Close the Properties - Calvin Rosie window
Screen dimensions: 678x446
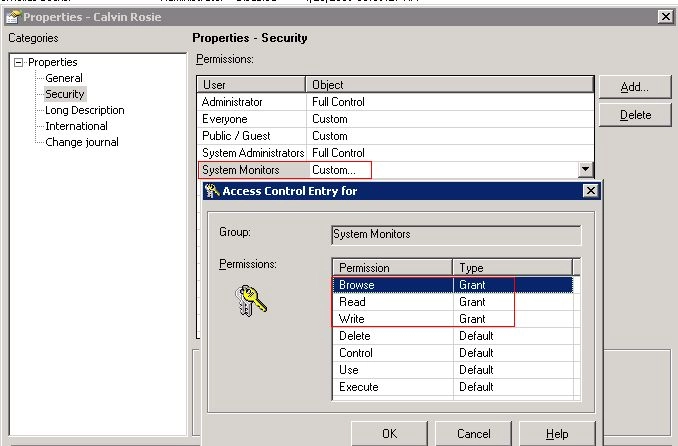(x=665, y=17)
